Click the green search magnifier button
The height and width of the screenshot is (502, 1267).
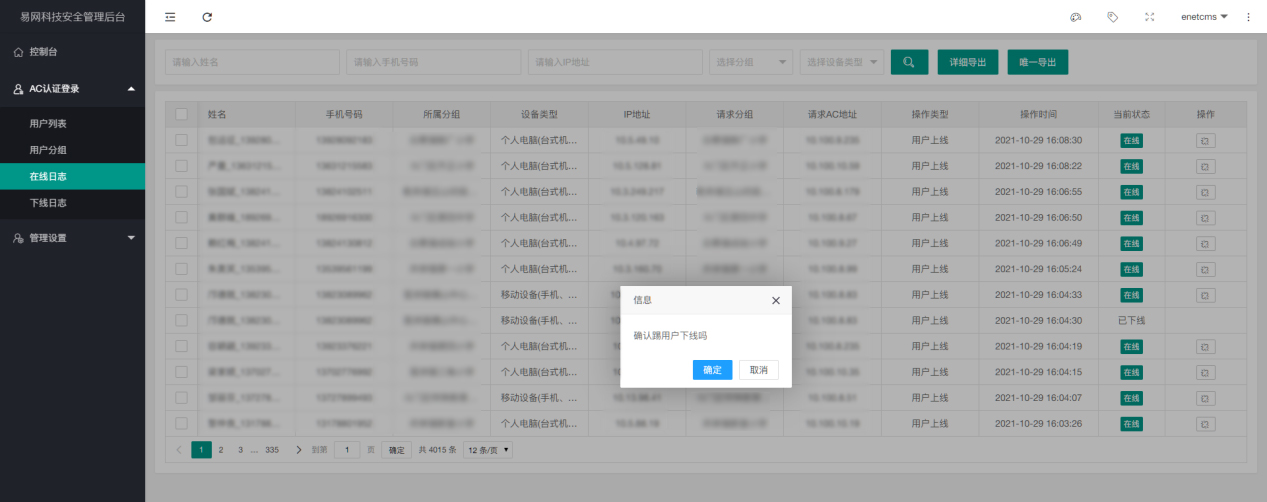pos(909,62)
